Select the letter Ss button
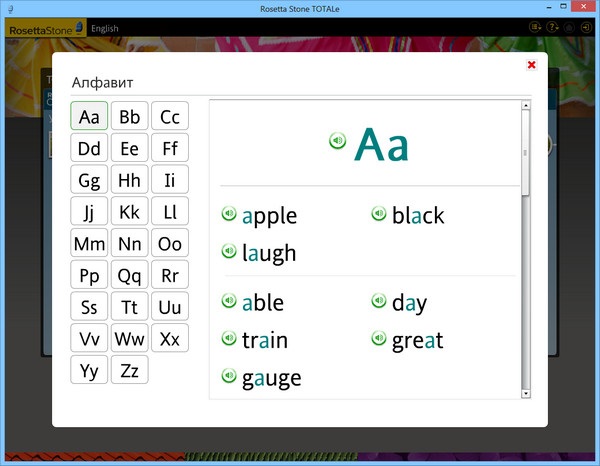The height and width of the screenshot is (466, 600). 89,306
